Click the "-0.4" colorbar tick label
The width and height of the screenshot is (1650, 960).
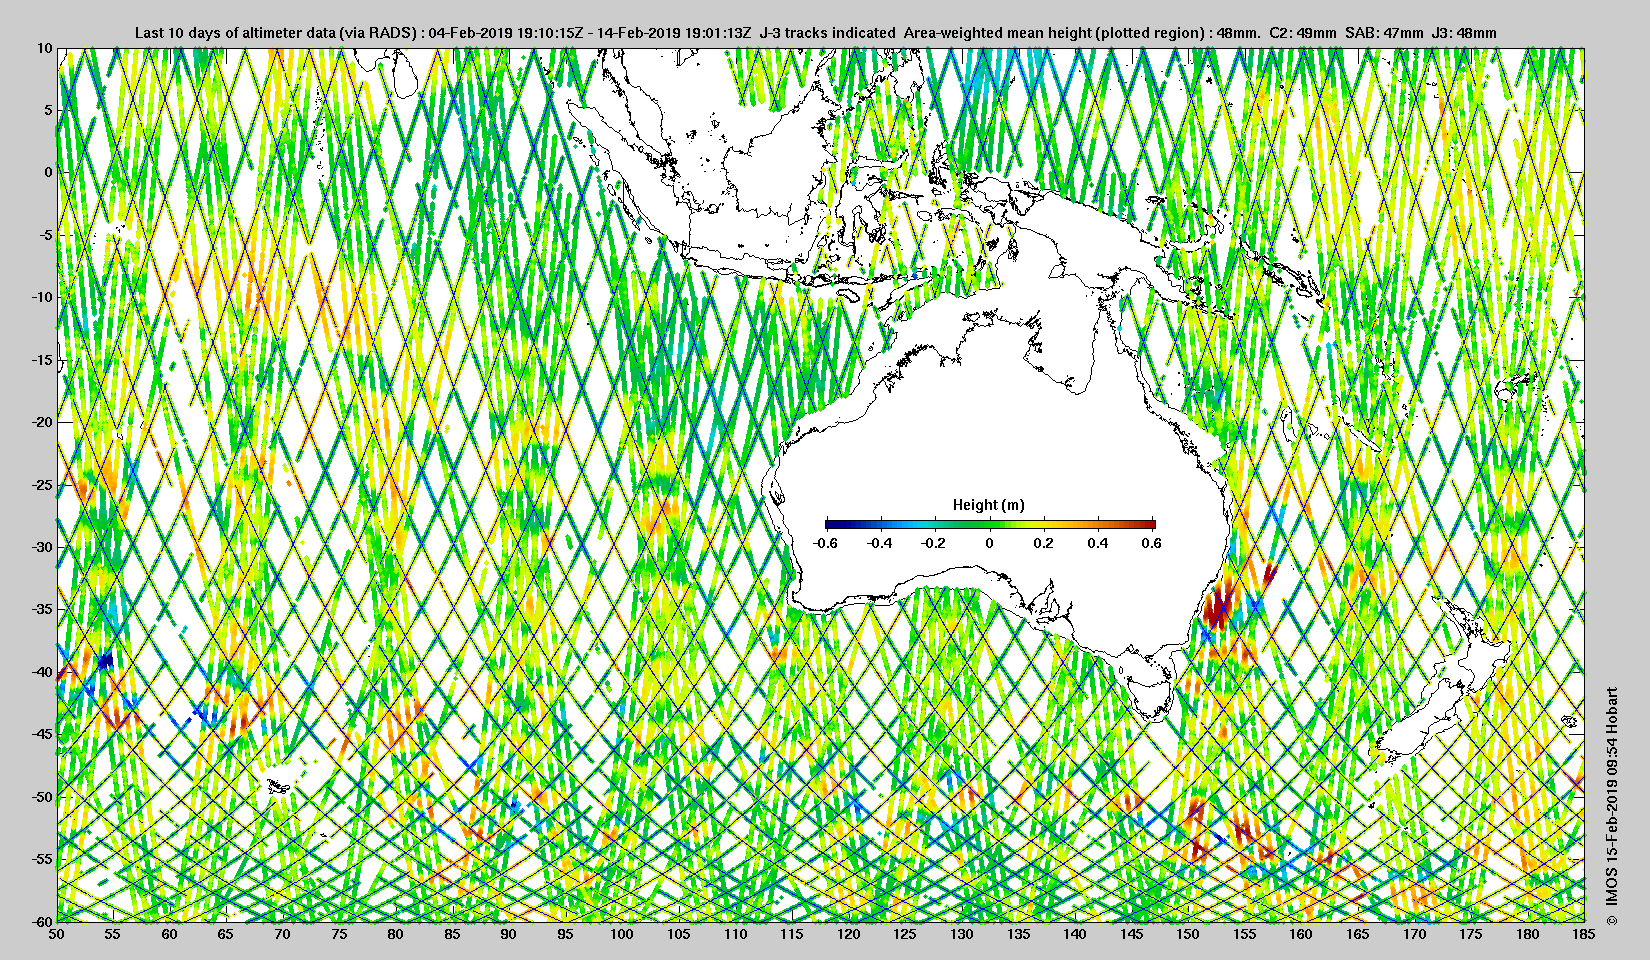pos(880,543)
